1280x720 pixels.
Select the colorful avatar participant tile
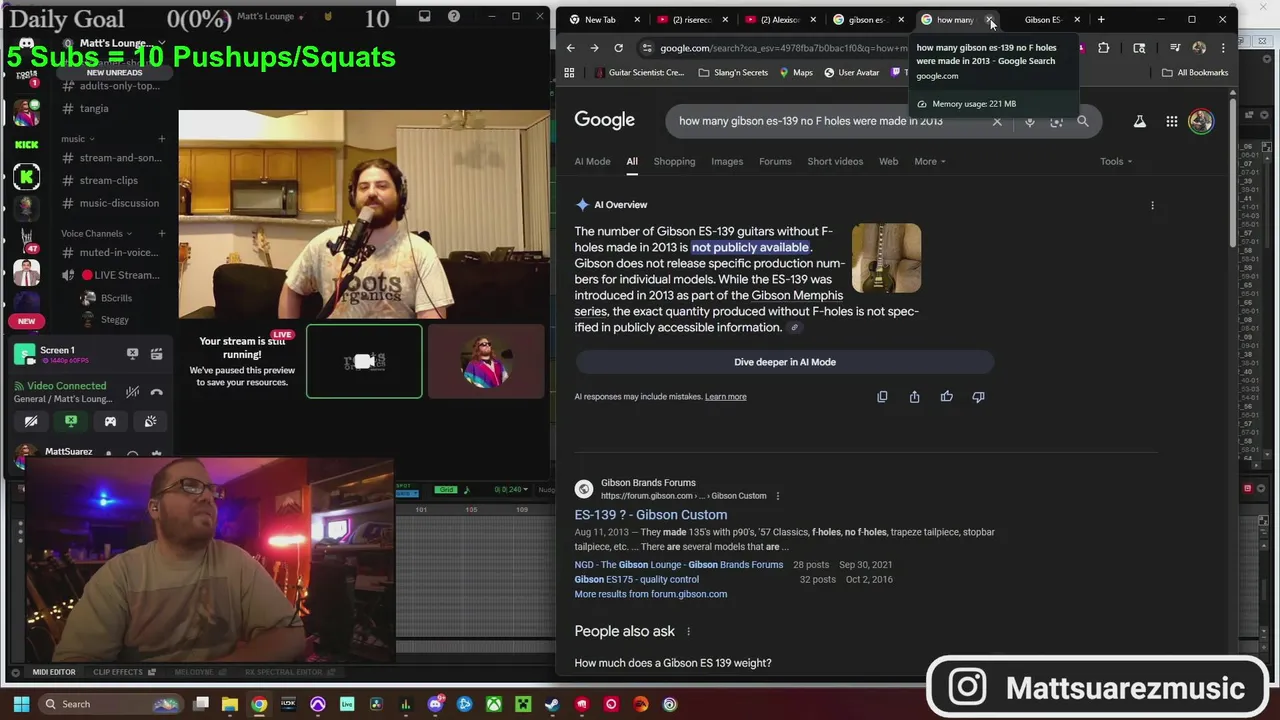point(486,361)
